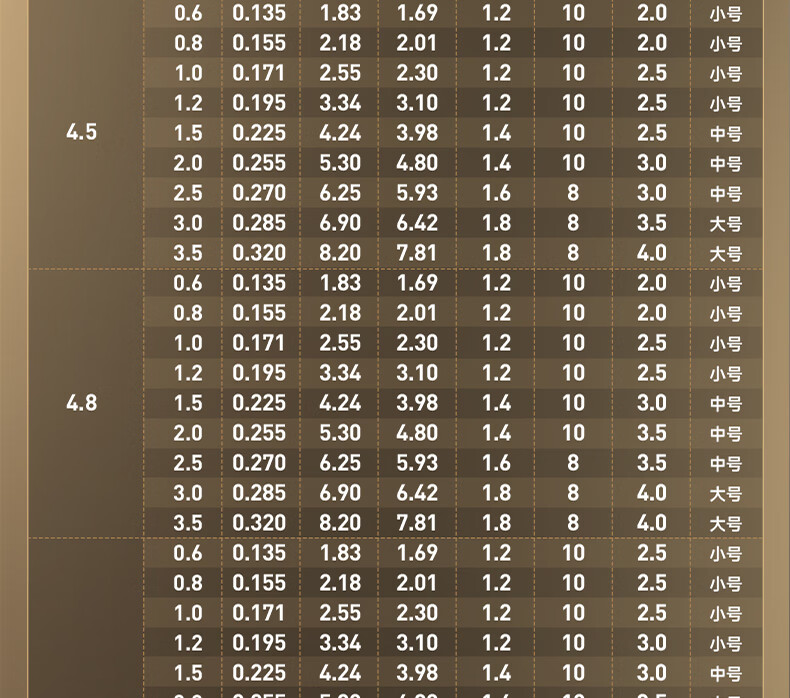Click 1.4 in the 4.5 group's 1.5 row

pos(496,133)
